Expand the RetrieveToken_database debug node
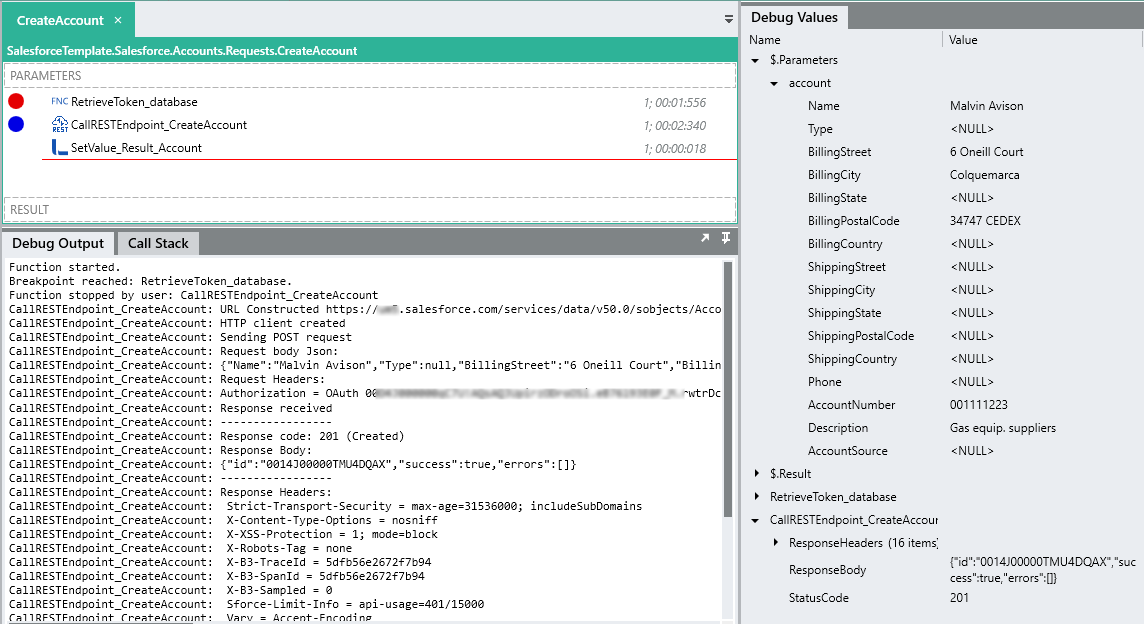The image size is (1144, 624). [756, 496]
